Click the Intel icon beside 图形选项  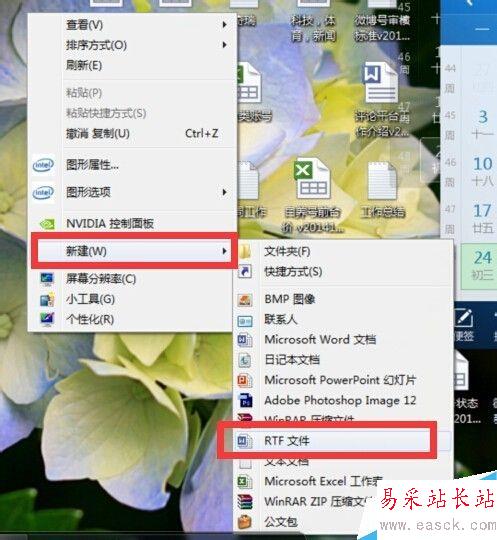click(43, 193)
